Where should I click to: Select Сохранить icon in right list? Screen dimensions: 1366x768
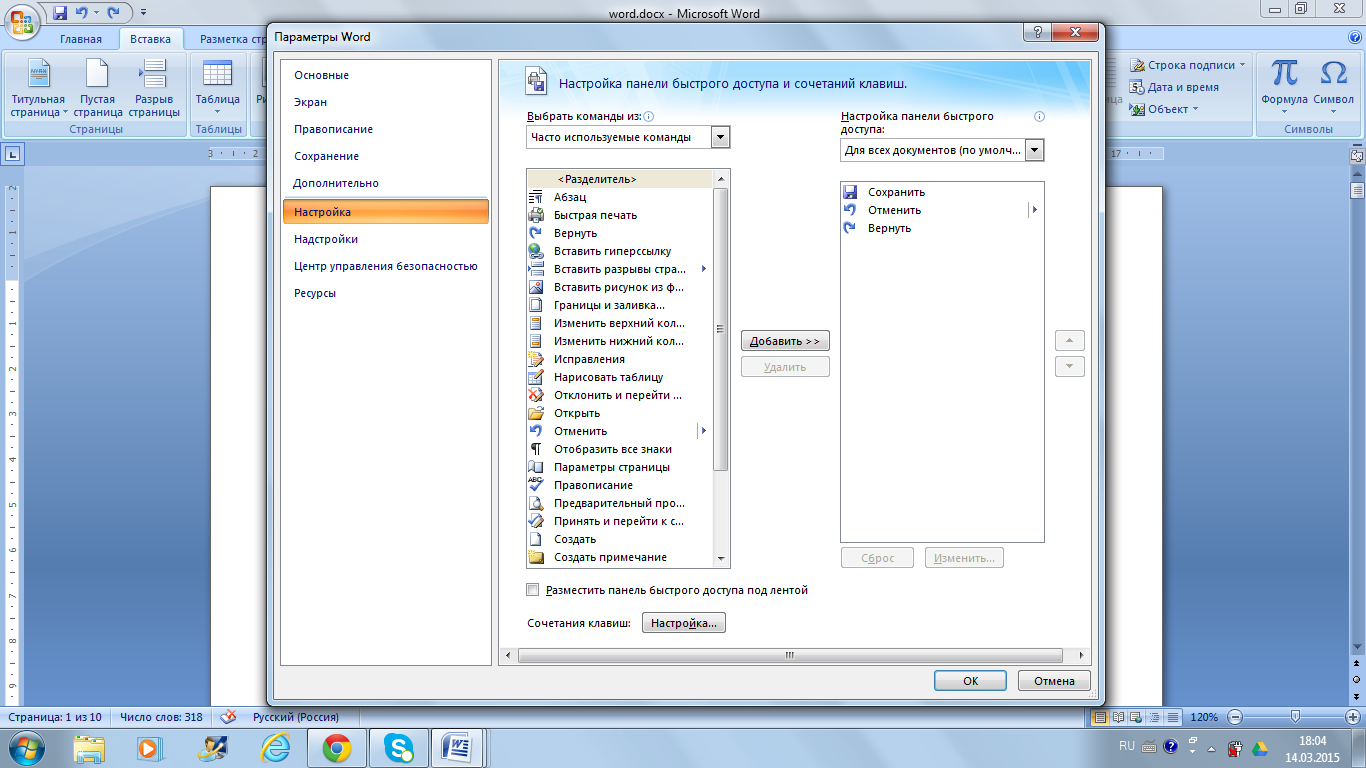click(x=850, y=192)
